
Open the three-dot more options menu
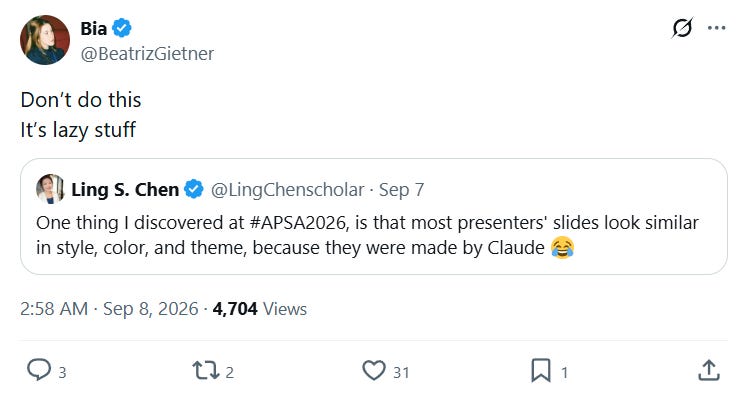(x=717, y=28)
